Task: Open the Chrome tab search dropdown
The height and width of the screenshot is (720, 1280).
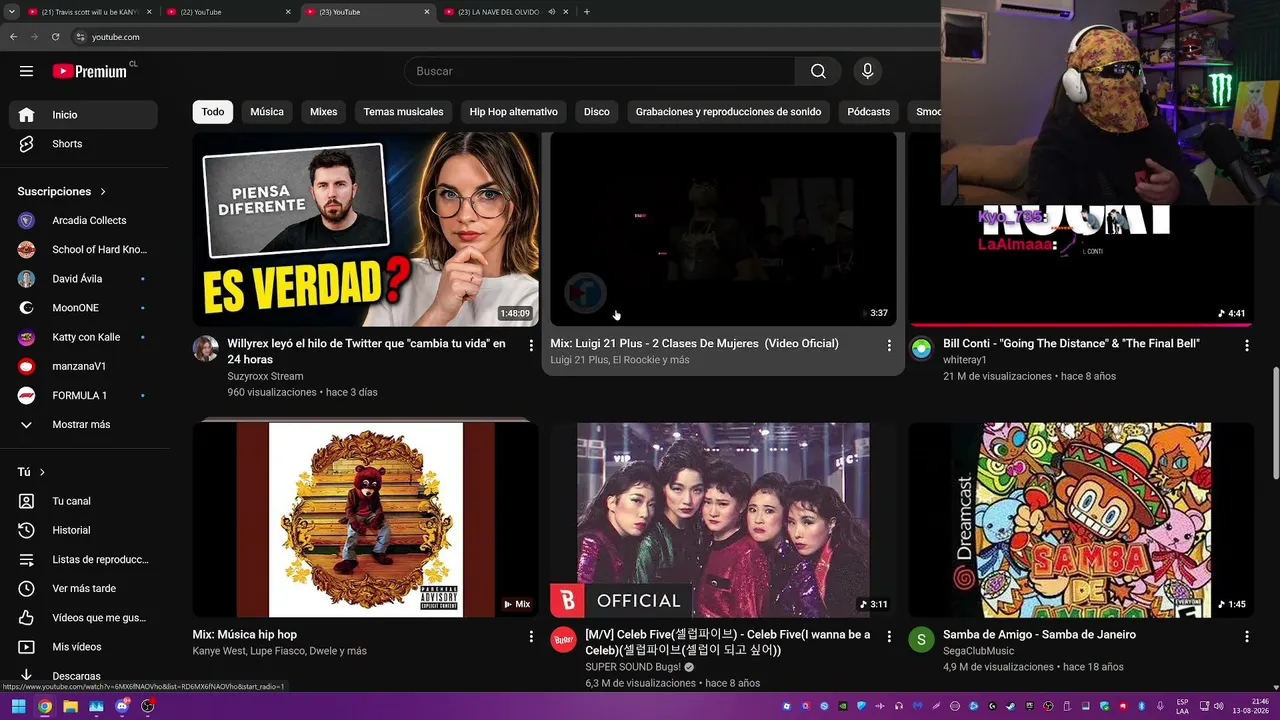Action: [13, 12]
